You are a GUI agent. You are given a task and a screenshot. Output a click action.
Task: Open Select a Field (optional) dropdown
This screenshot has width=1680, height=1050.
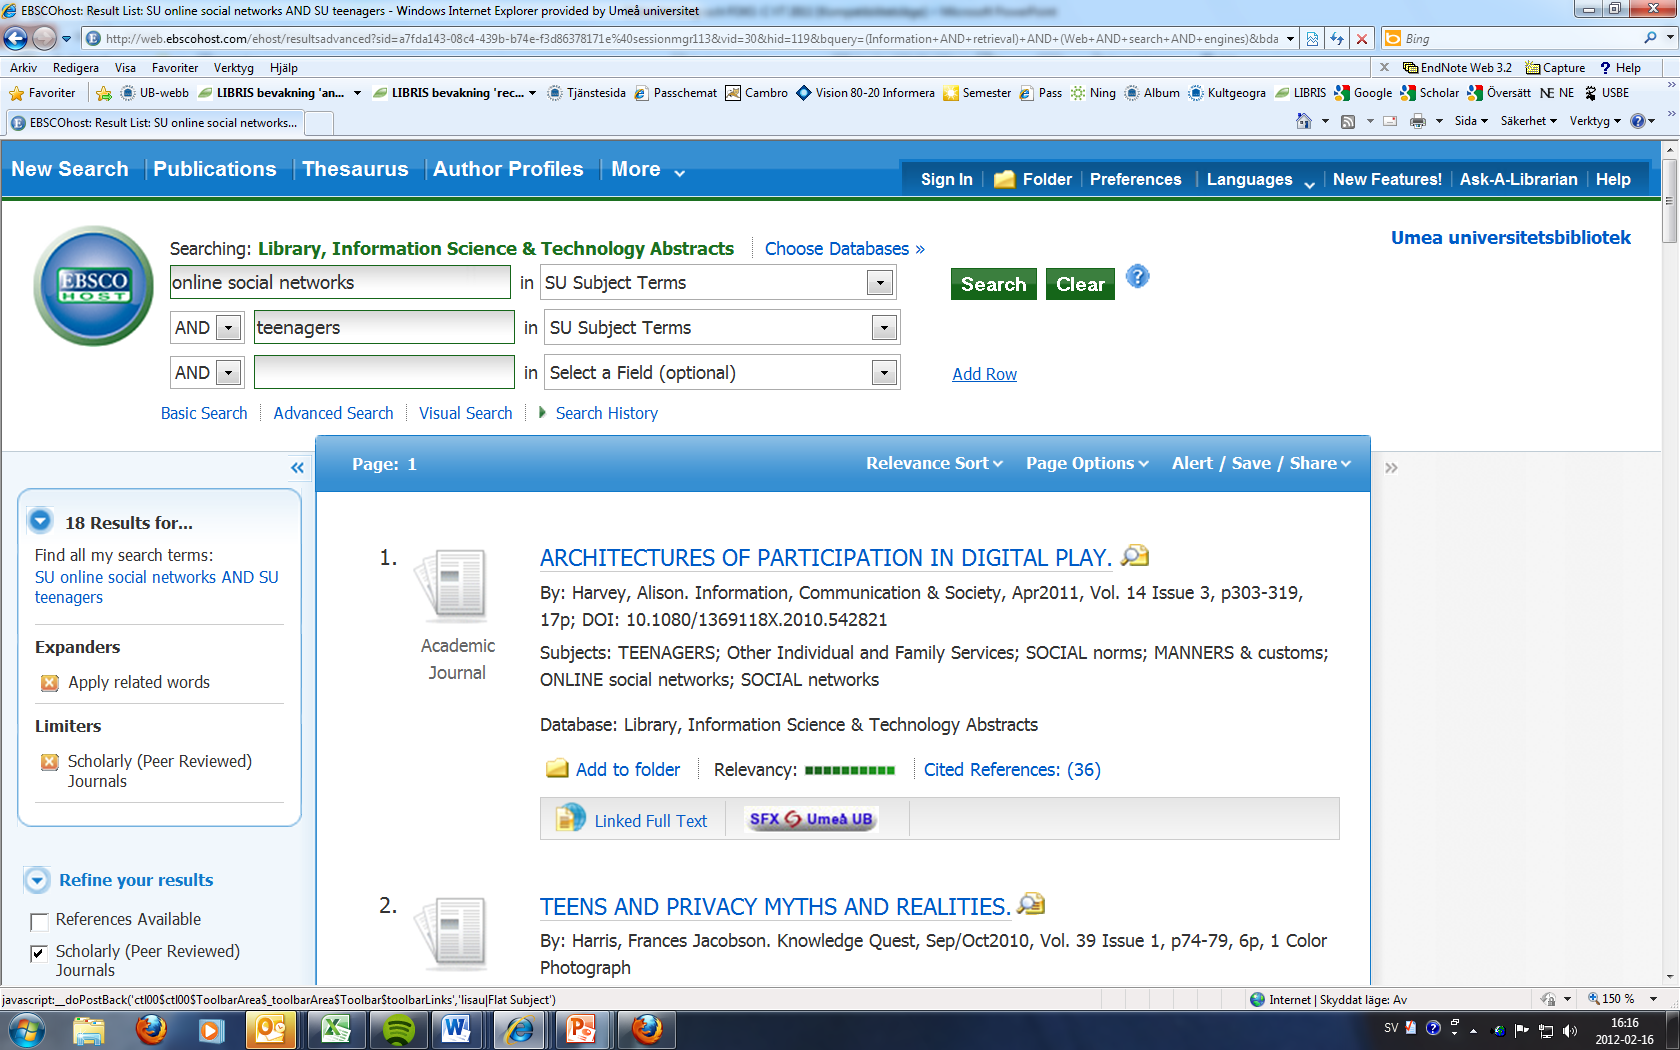point(883,373)
